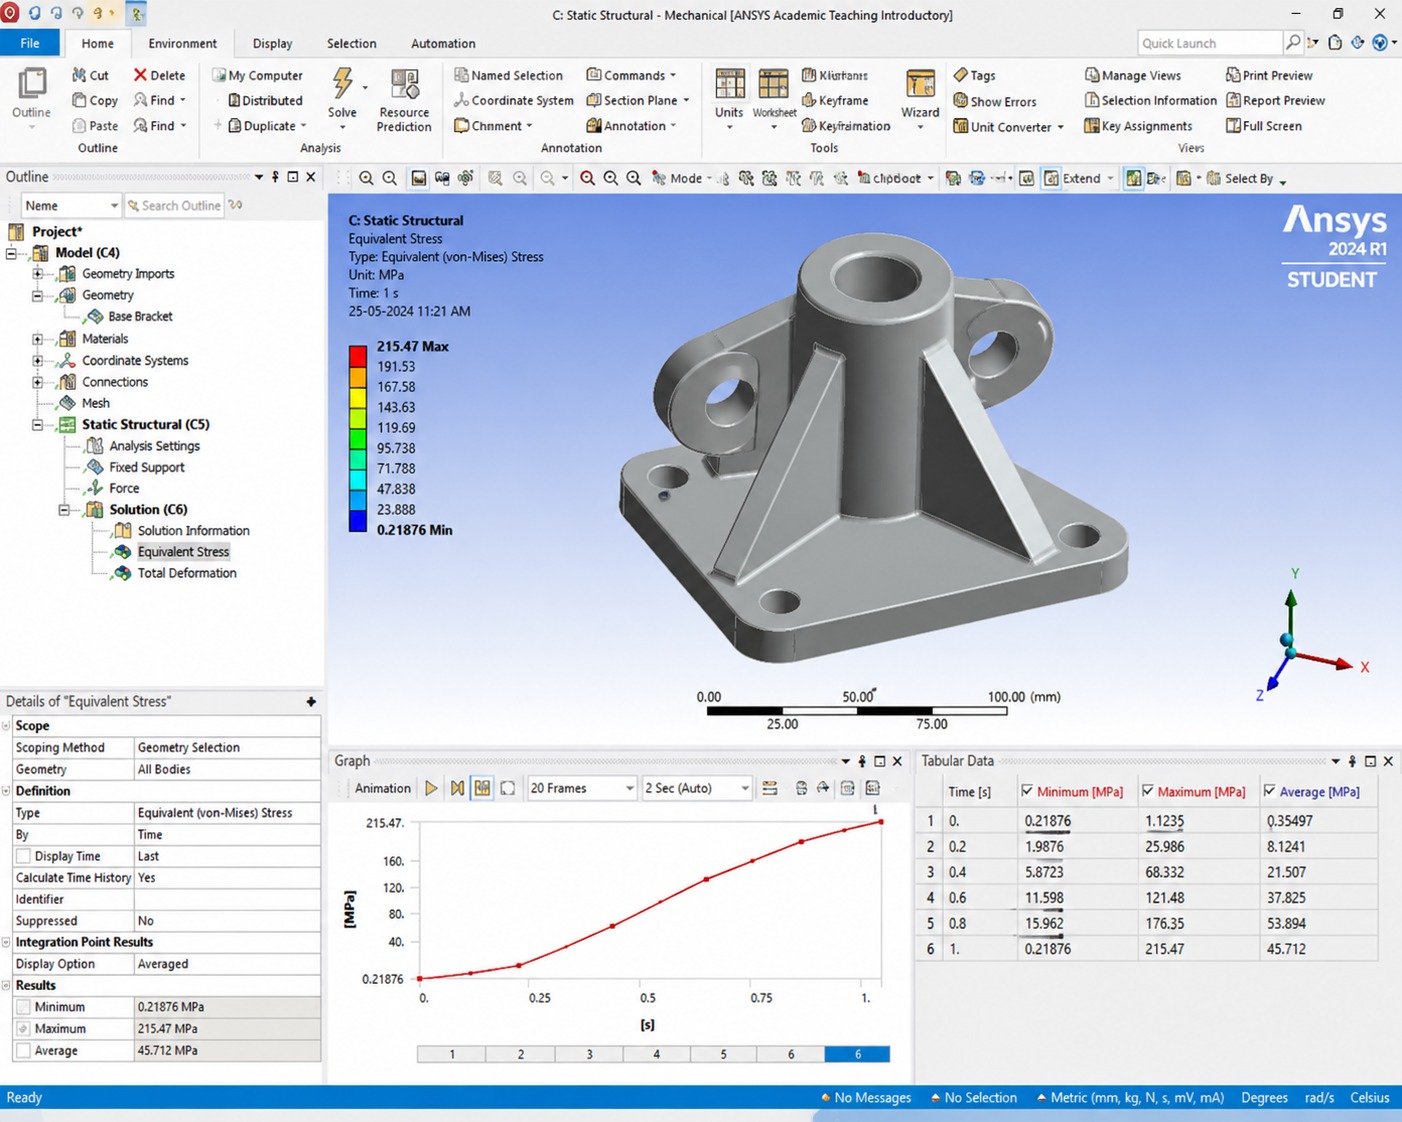Viewport: 1402px width, 1122px height.
Task: Click the Solve lightning icon
Action: [x=342, y=84]
